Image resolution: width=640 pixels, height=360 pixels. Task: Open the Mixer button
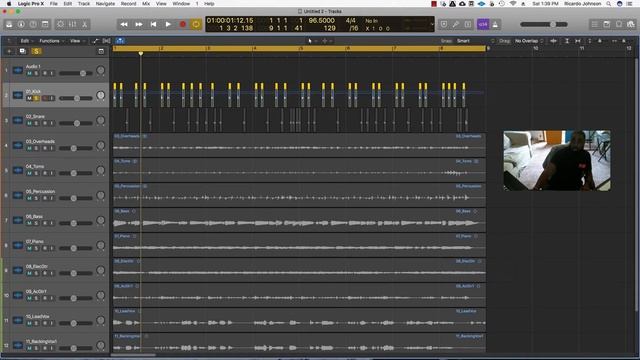pyautogui.click(x=72, y=24)
